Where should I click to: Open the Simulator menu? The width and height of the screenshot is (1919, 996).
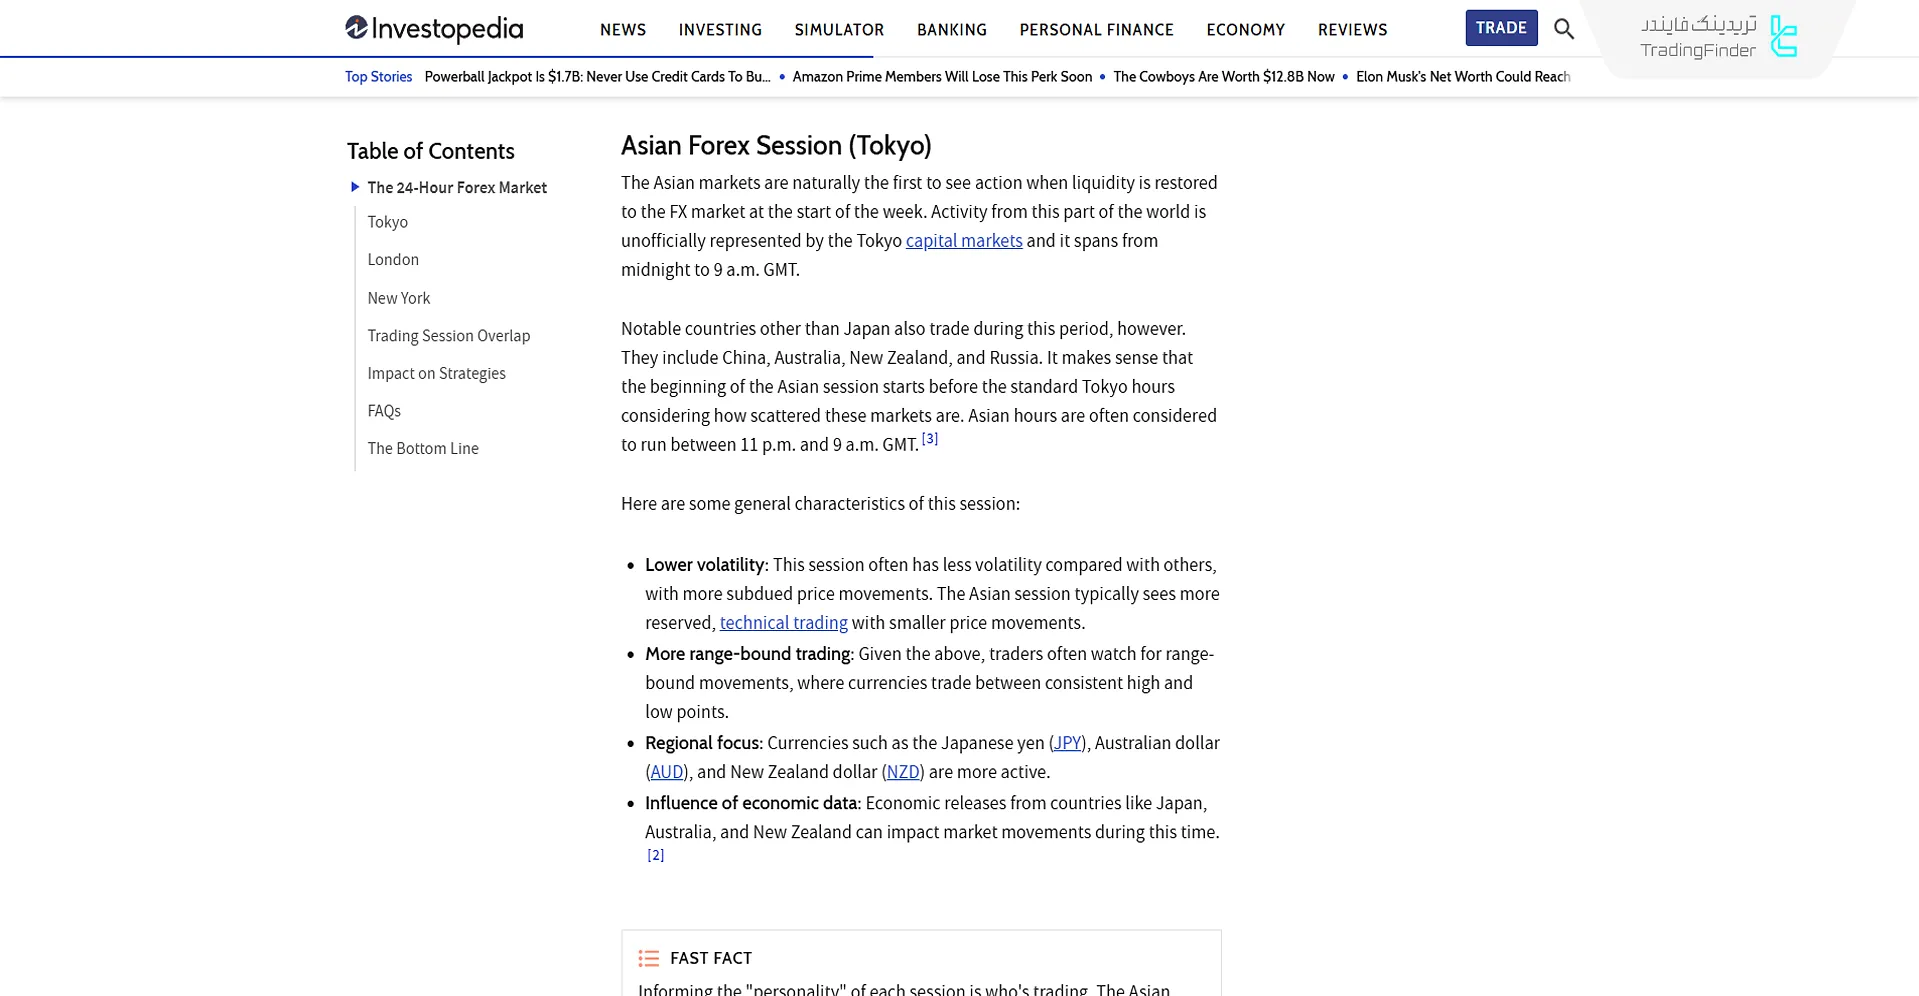click(x=839, y=30)
